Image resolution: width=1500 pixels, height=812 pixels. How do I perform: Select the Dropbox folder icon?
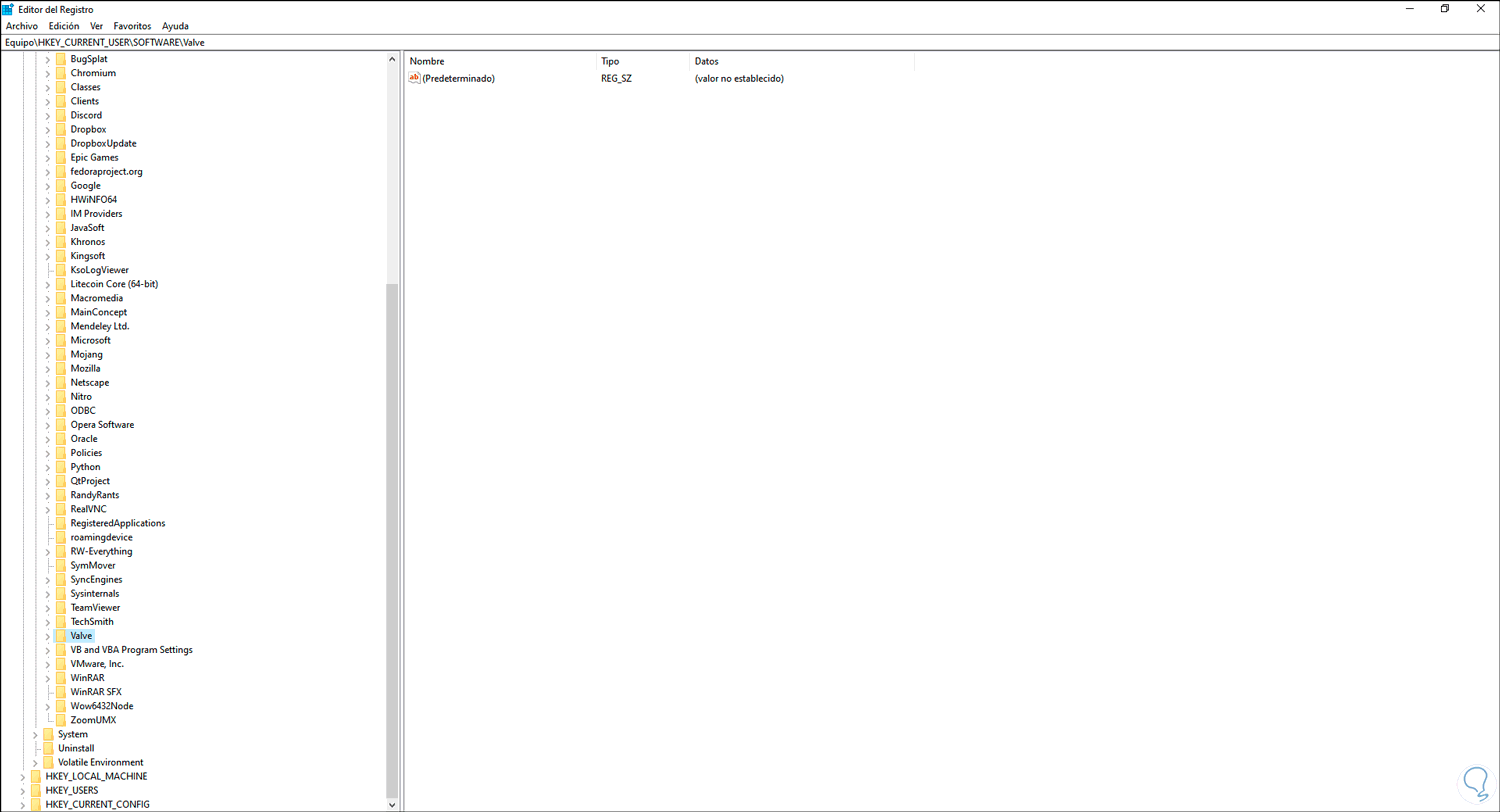pos(61,129)
